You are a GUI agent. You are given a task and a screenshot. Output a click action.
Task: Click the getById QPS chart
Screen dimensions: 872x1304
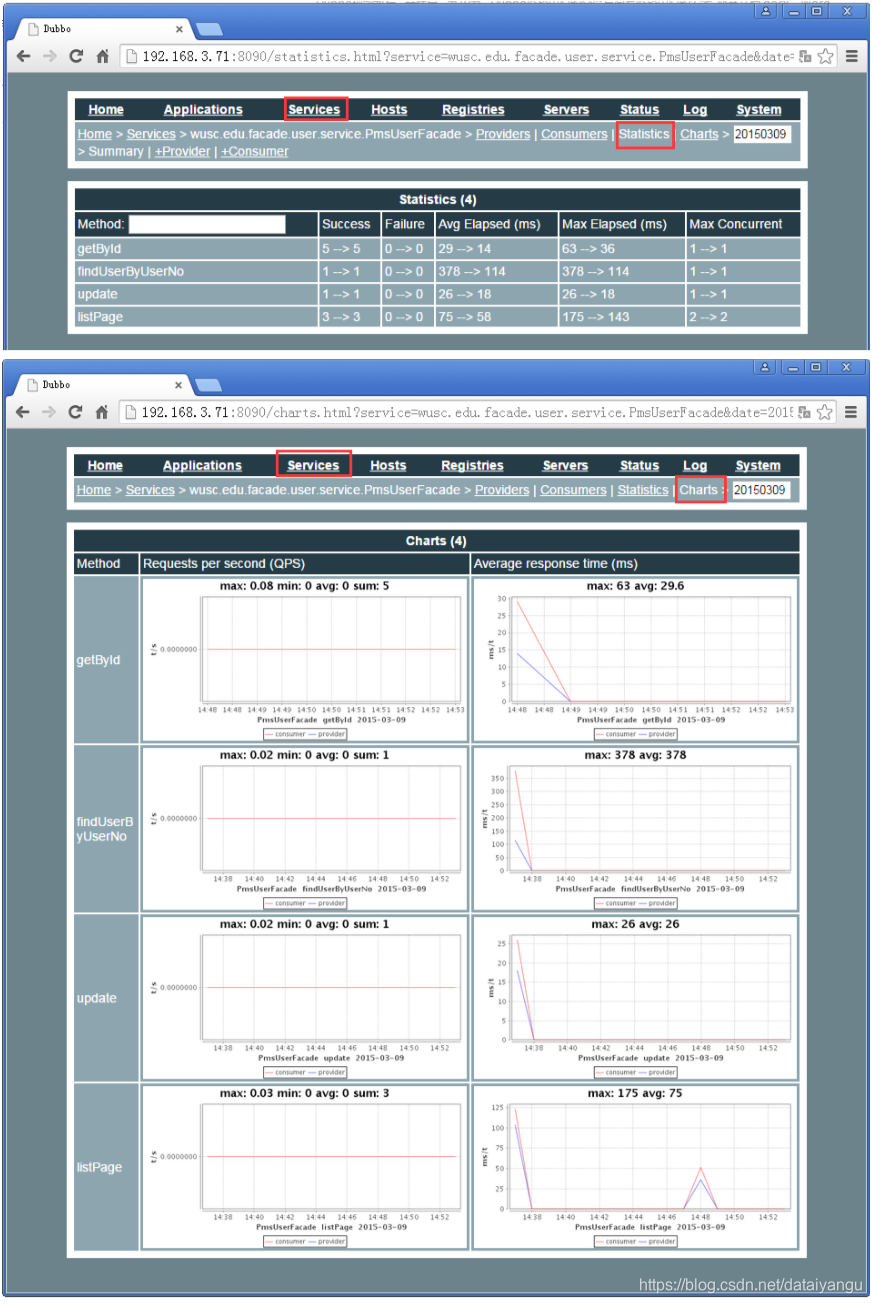pos(304,660)
